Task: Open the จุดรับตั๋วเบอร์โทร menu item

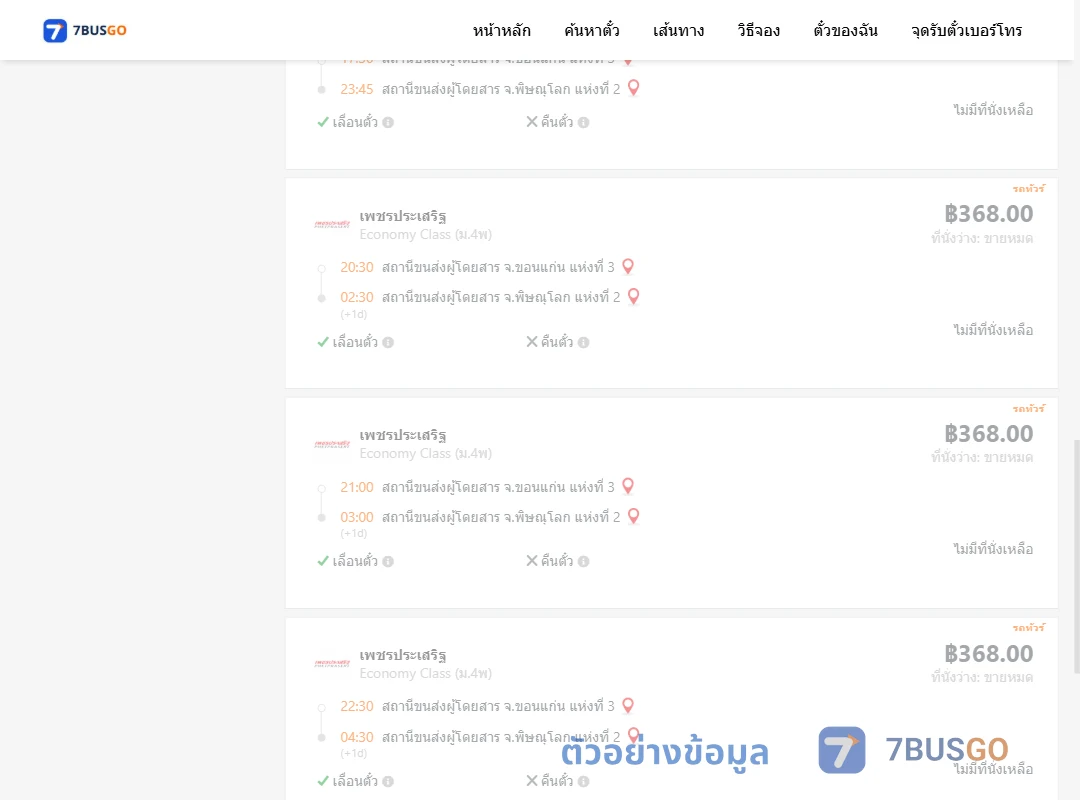Action: click(x=966, y=30)
